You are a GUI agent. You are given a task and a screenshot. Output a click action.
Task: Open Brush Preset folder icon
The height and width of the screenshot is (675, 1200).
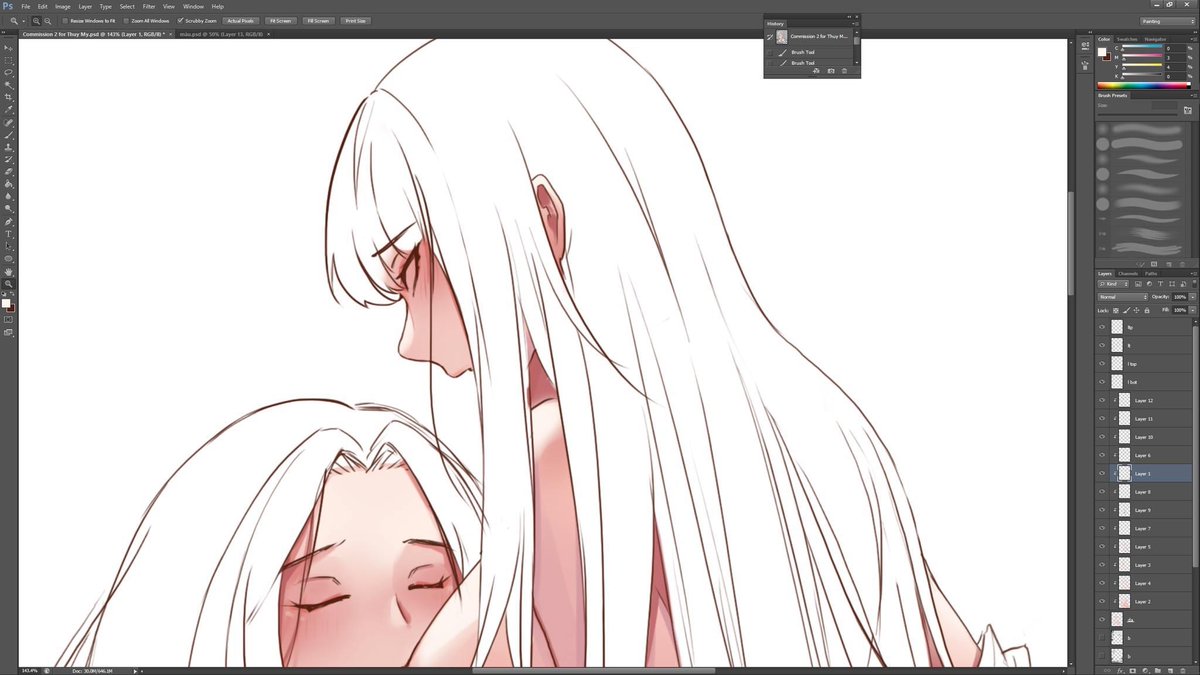pos(1187,110)
